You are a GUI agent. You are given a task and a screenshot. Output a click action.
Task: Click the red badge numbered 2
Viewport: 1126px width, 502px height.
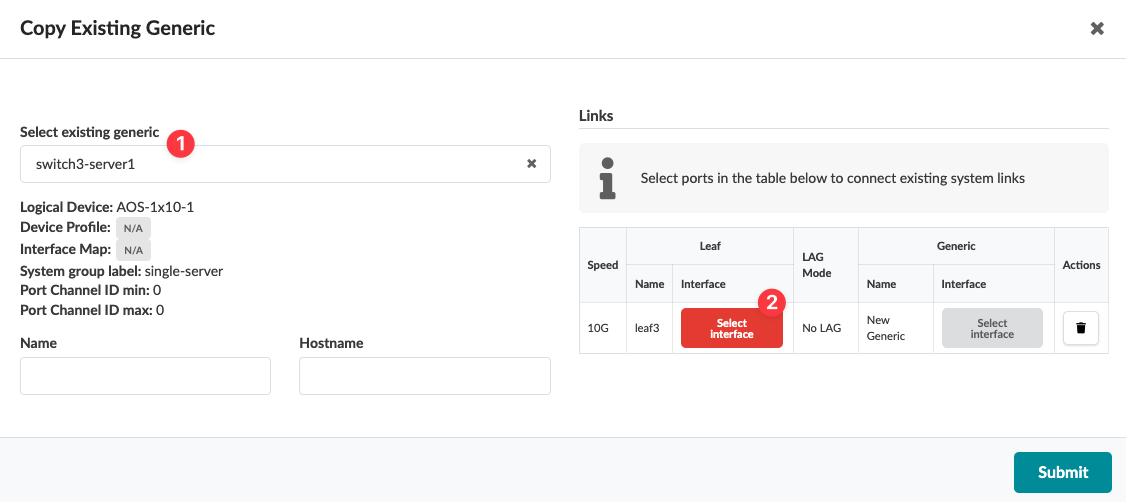[x=770, y=301]
